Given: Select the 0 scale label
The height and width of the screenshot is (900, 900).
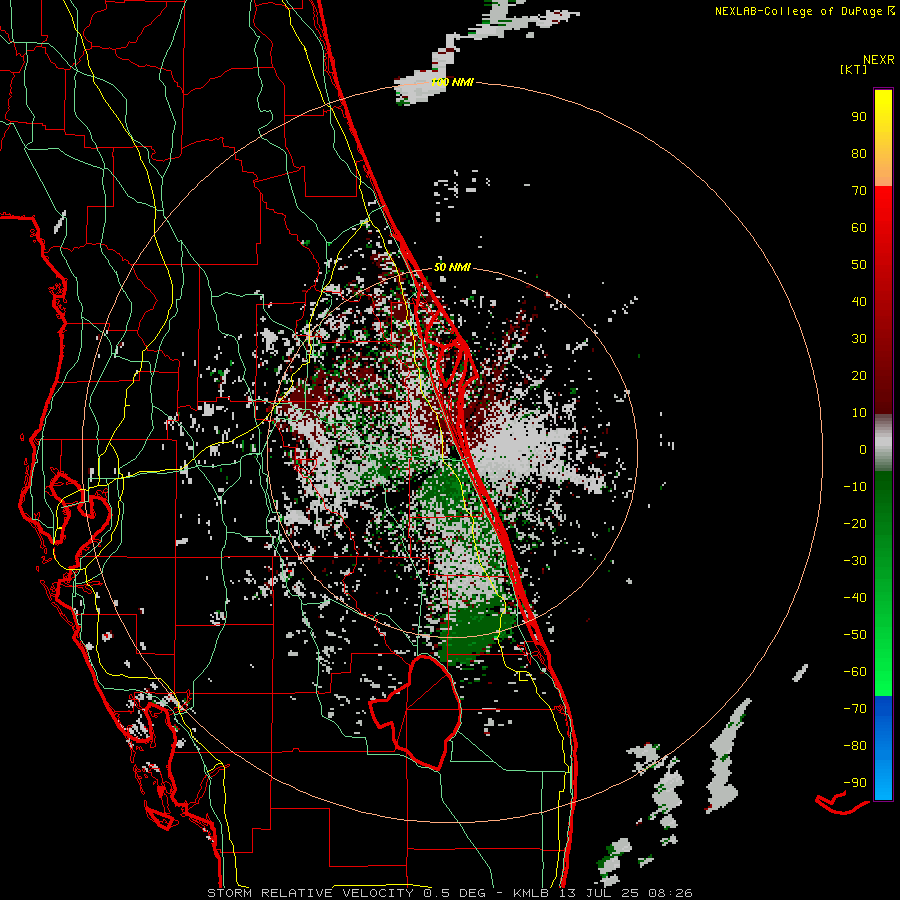Looking at the screenshot, I should 863,449.
